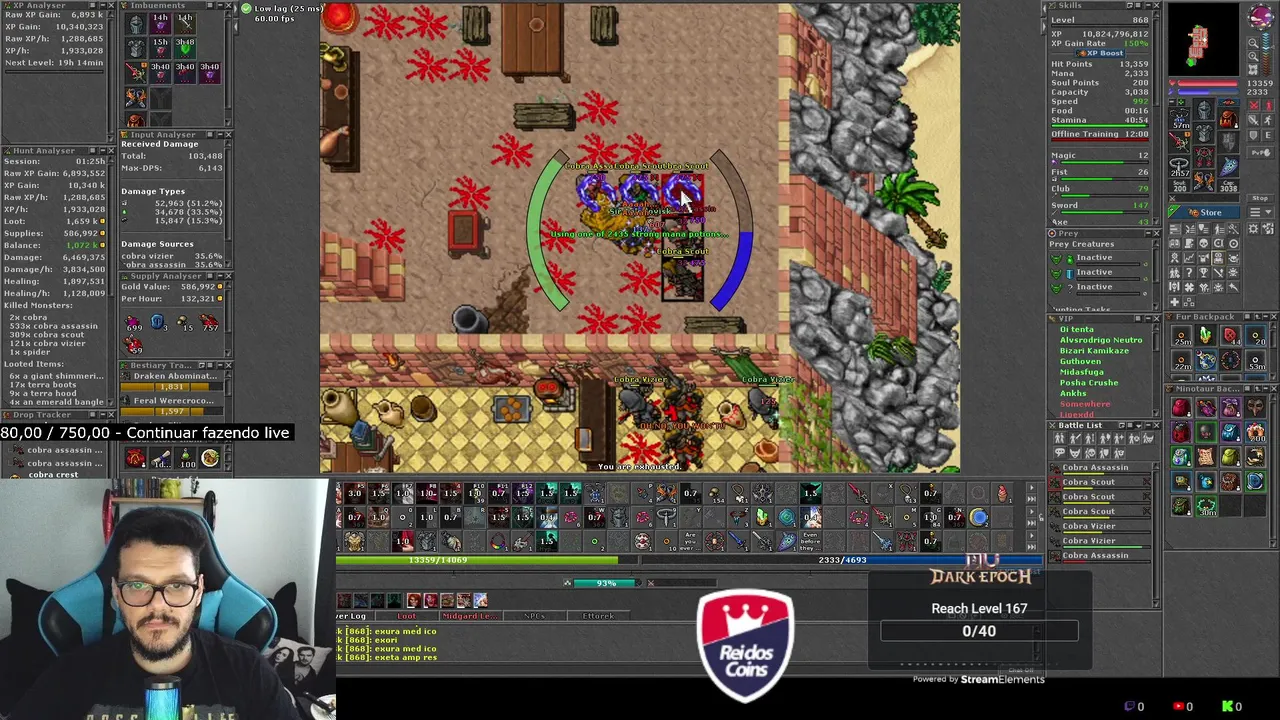The height and width of the screenshot is (720, 1280).
Task: Click supply item with 699 count
Action: coord(133,323)
